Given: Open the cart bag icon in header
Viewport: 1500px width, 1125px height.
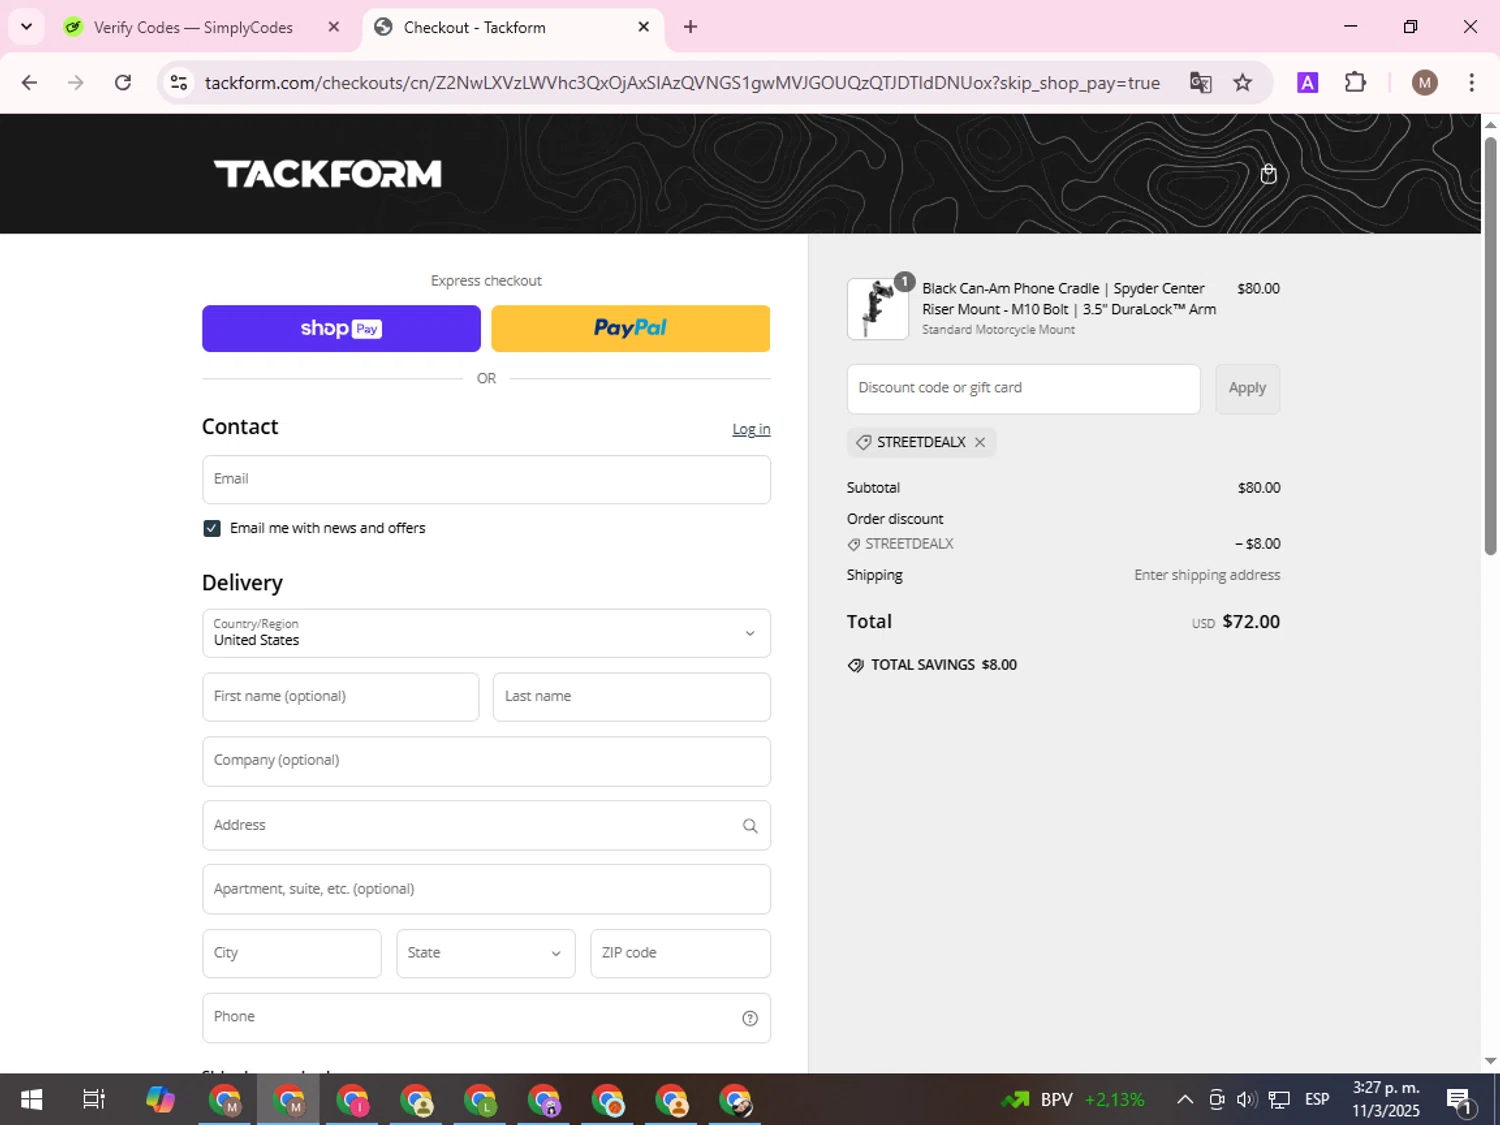Looking at the screenshot, I should coord(1268,174).
